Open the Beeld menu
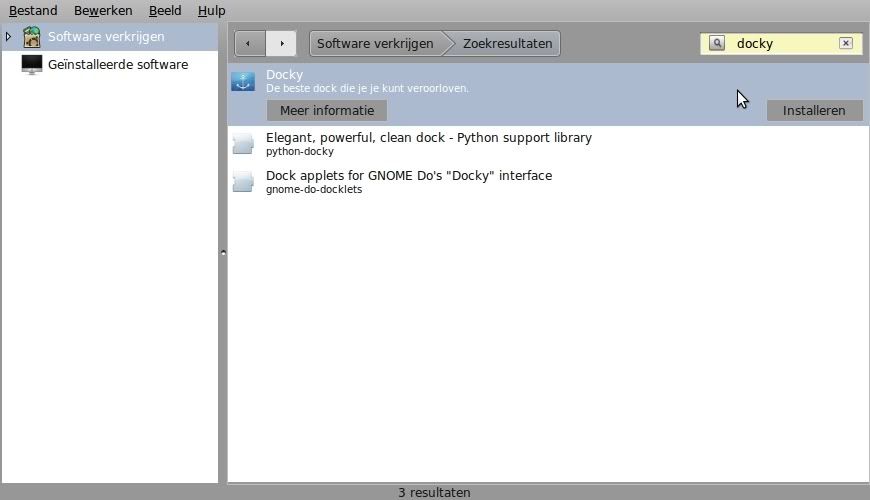 [x=165, y=11]
